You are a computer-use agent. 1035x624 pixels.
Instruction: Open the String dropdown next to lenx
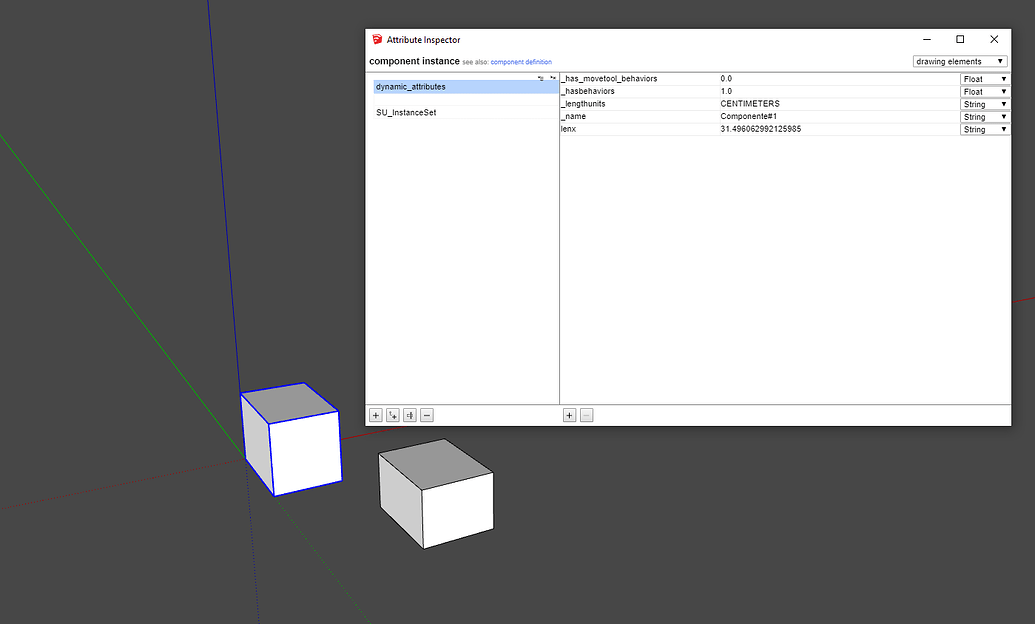pos(984,129)
